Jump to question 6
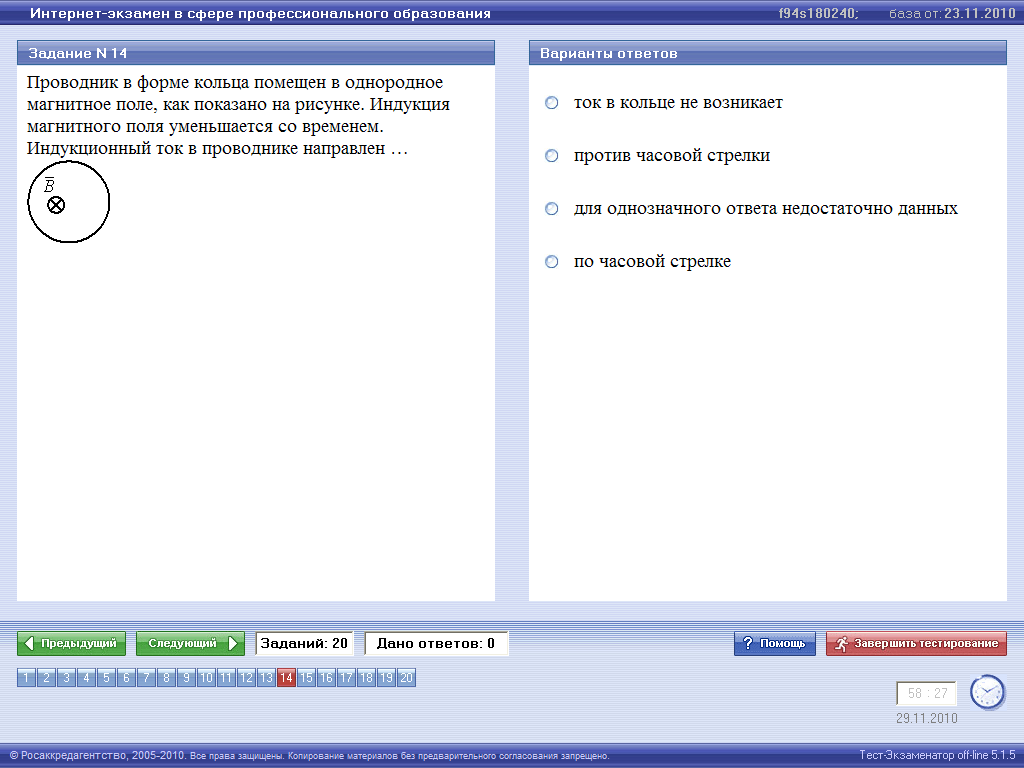This screenshot has height=768, width=1024. click(126, 677)
